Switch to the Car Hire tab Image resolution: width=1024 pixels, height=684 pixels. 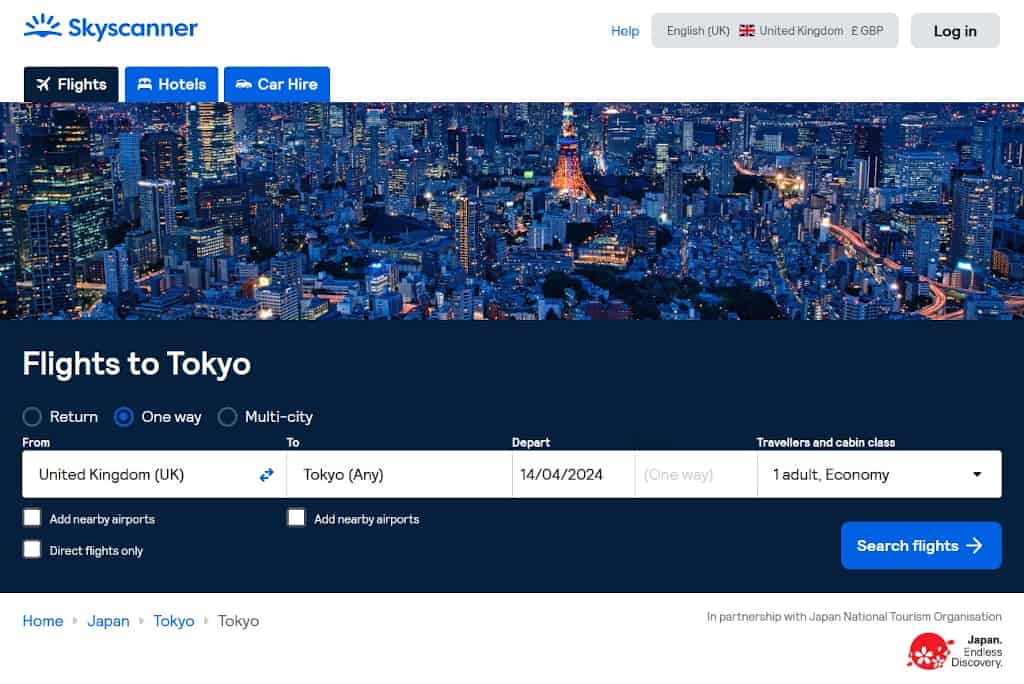click(277, 84)
